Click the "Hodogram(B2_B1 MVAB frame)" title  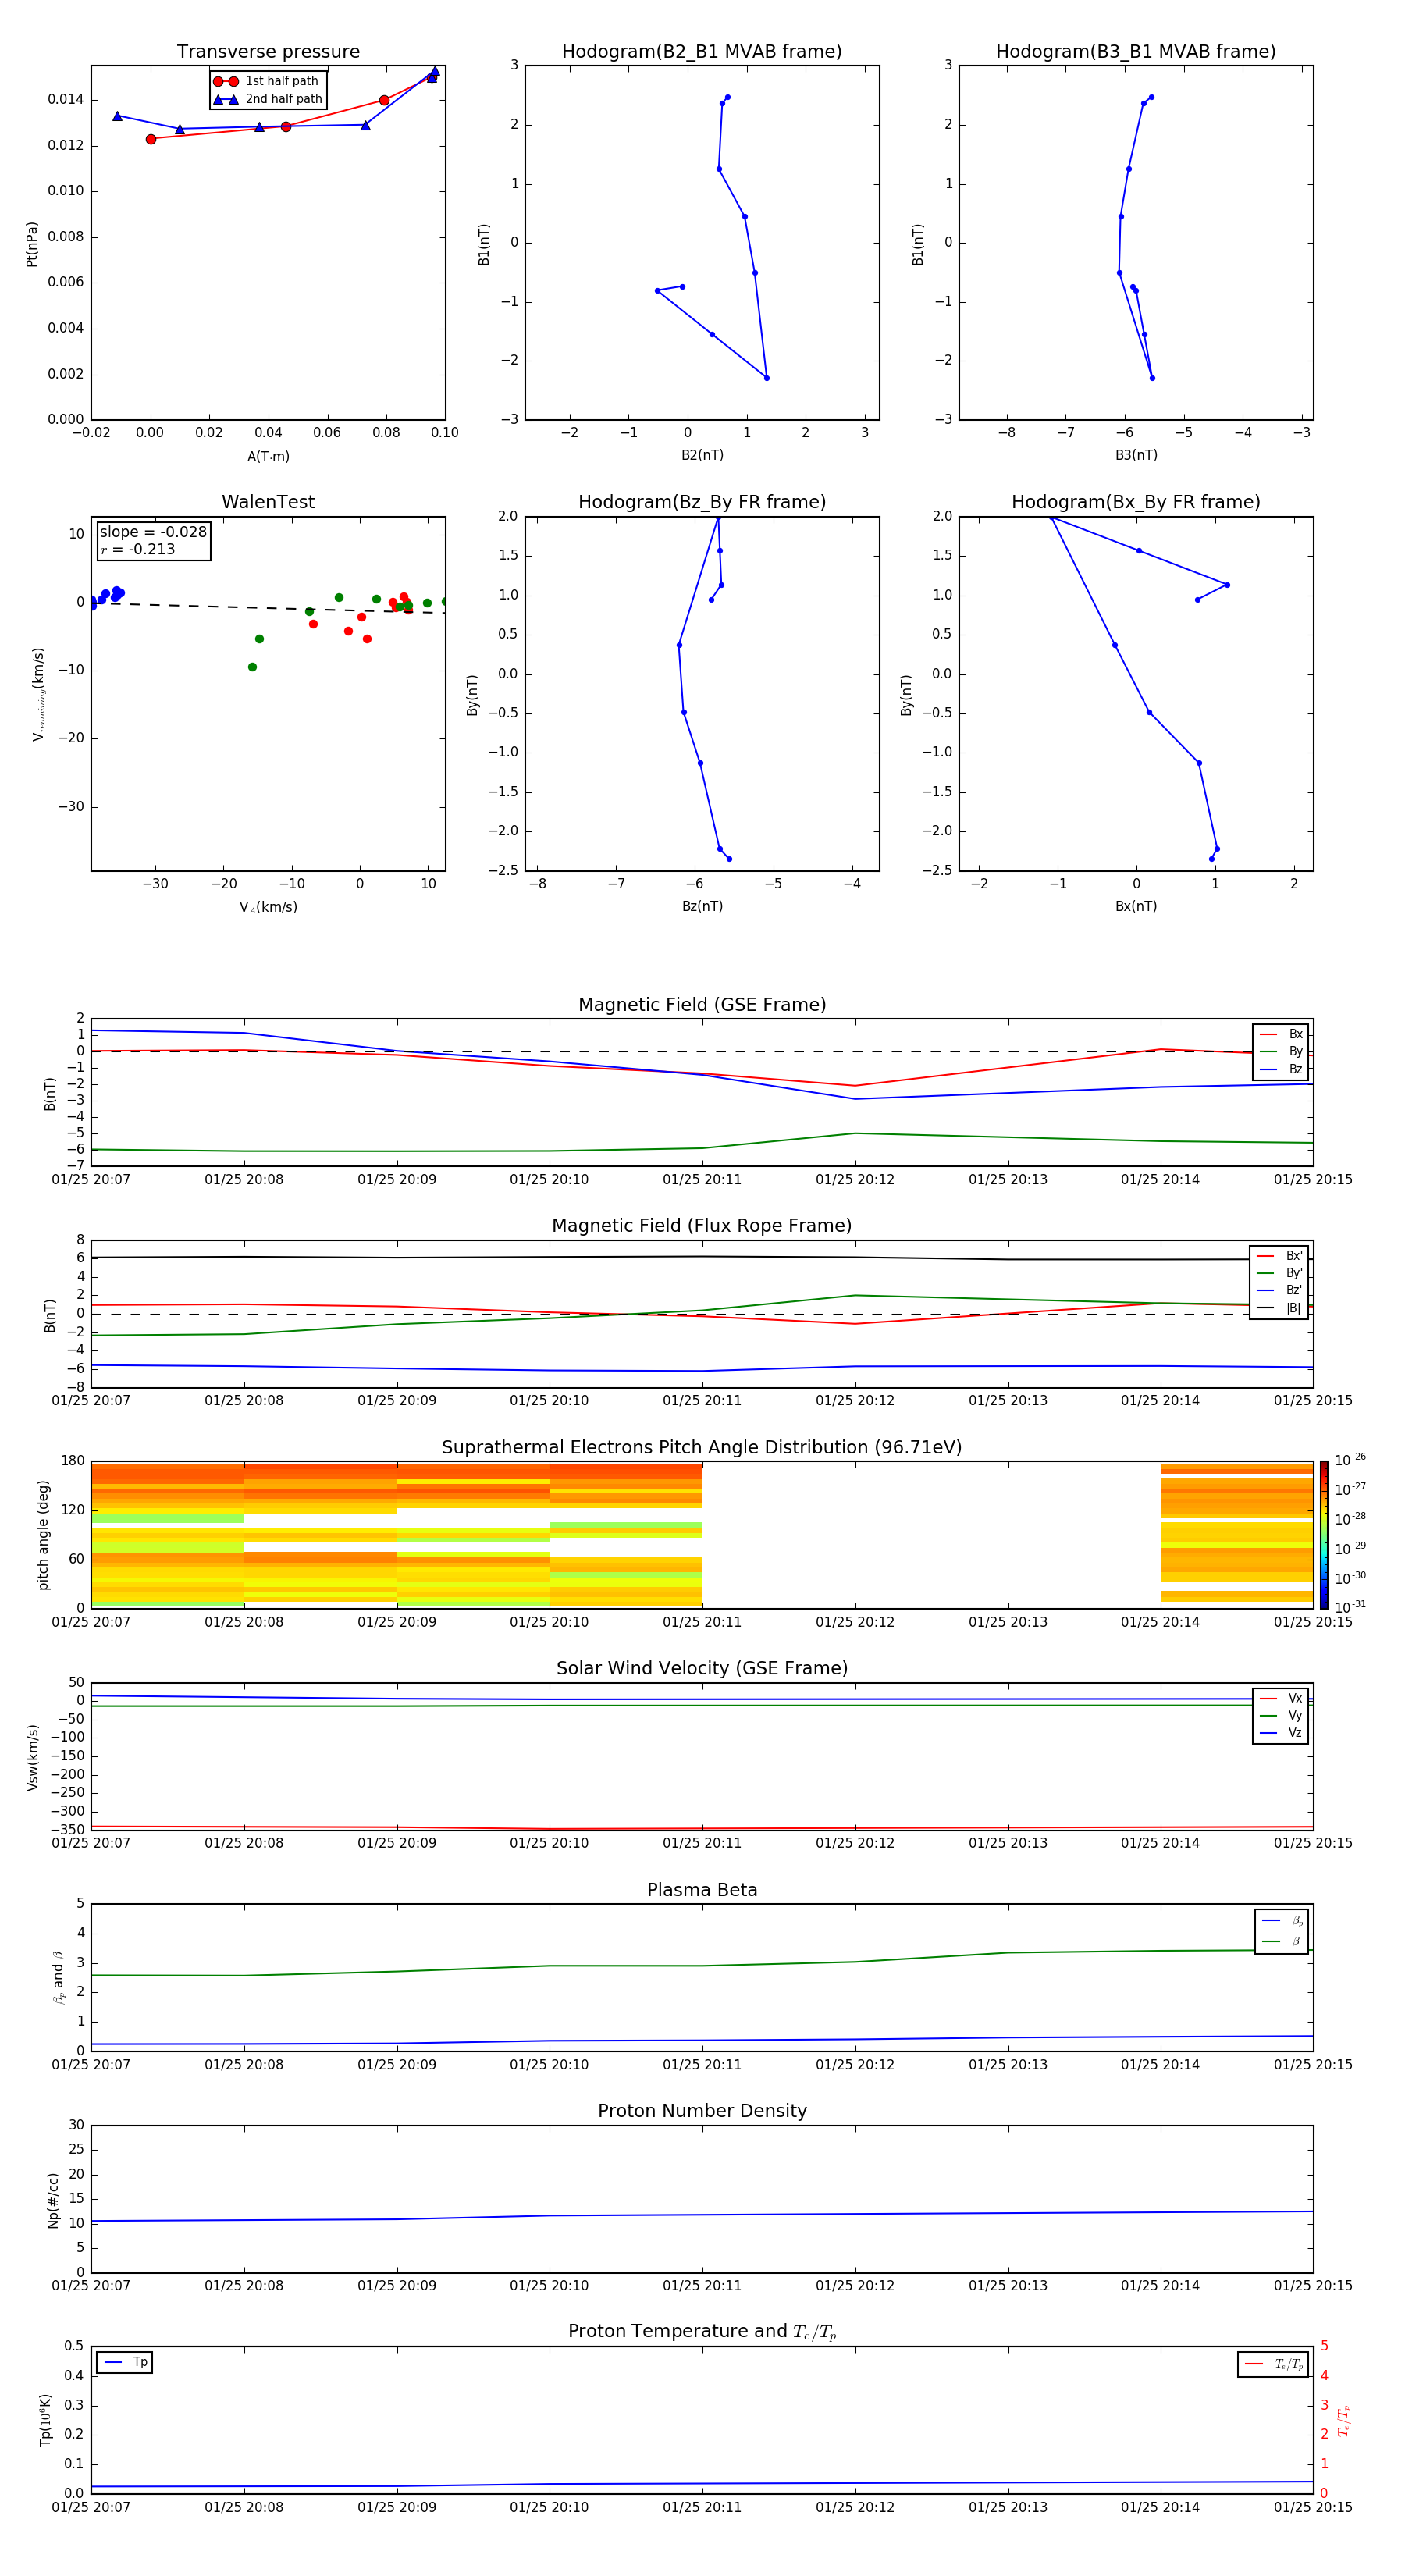pos(702,51)
